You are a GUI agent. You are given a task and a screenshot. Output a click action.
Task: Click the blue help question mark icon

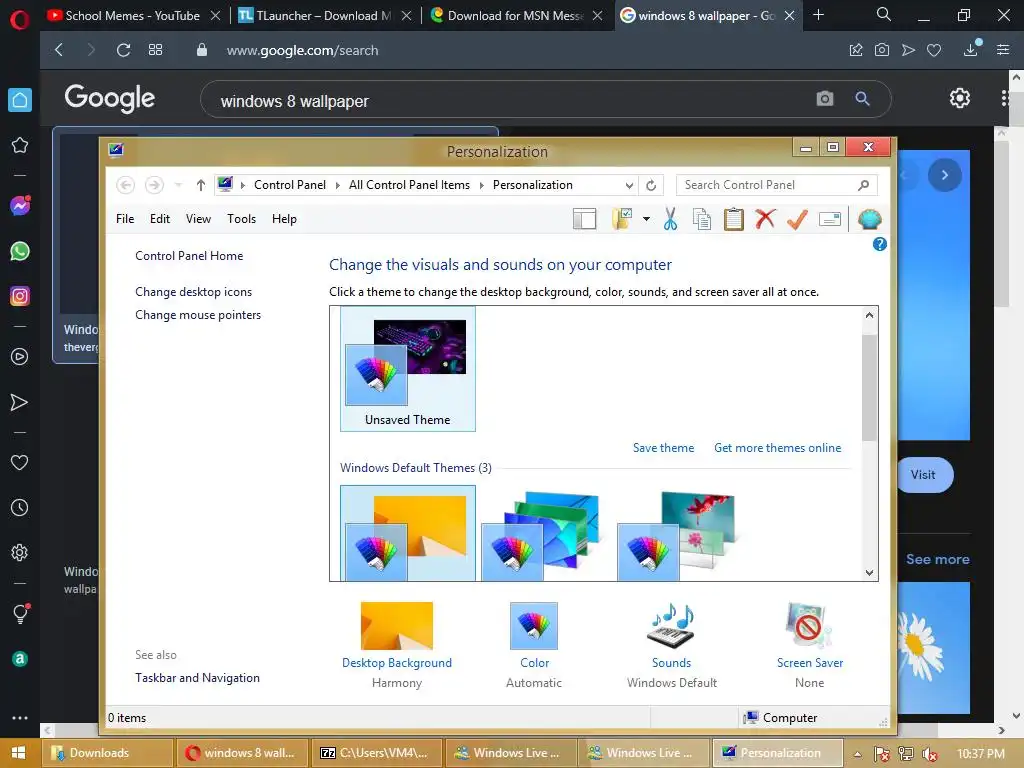click(880, 244)
